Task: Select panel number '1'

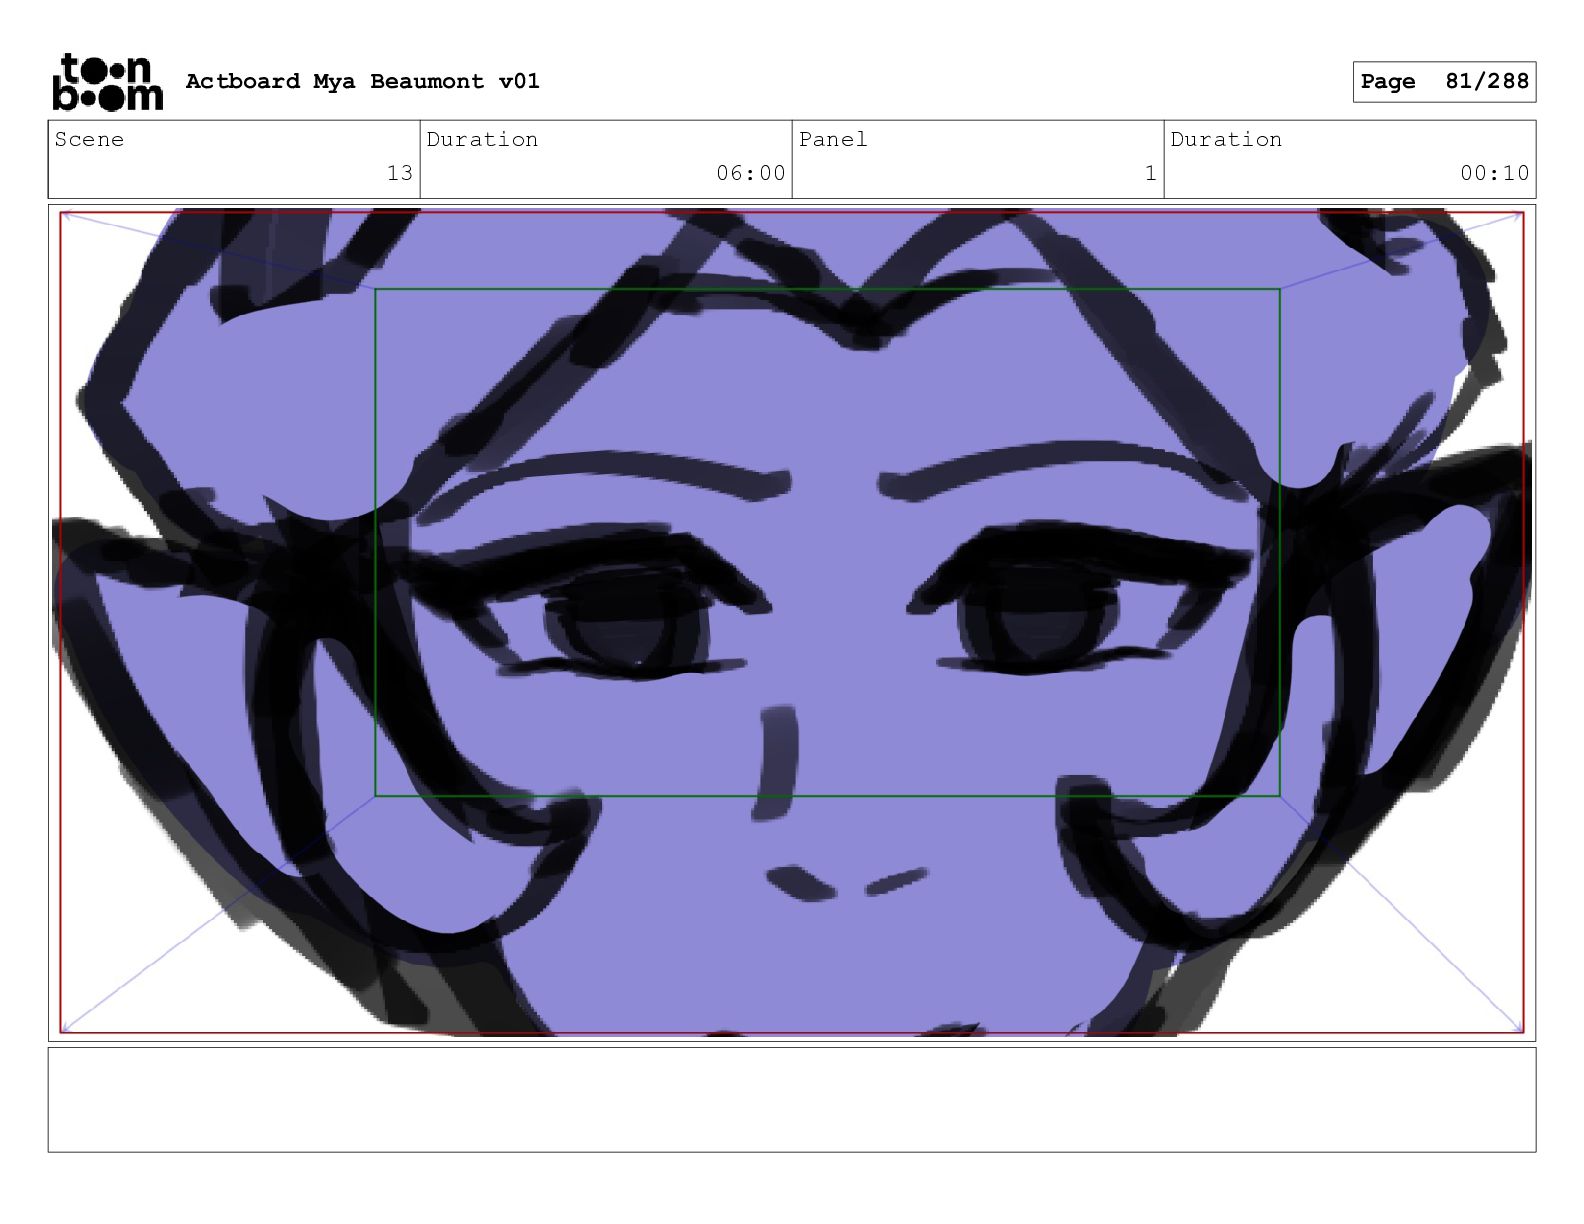Action: [1151, 173]
